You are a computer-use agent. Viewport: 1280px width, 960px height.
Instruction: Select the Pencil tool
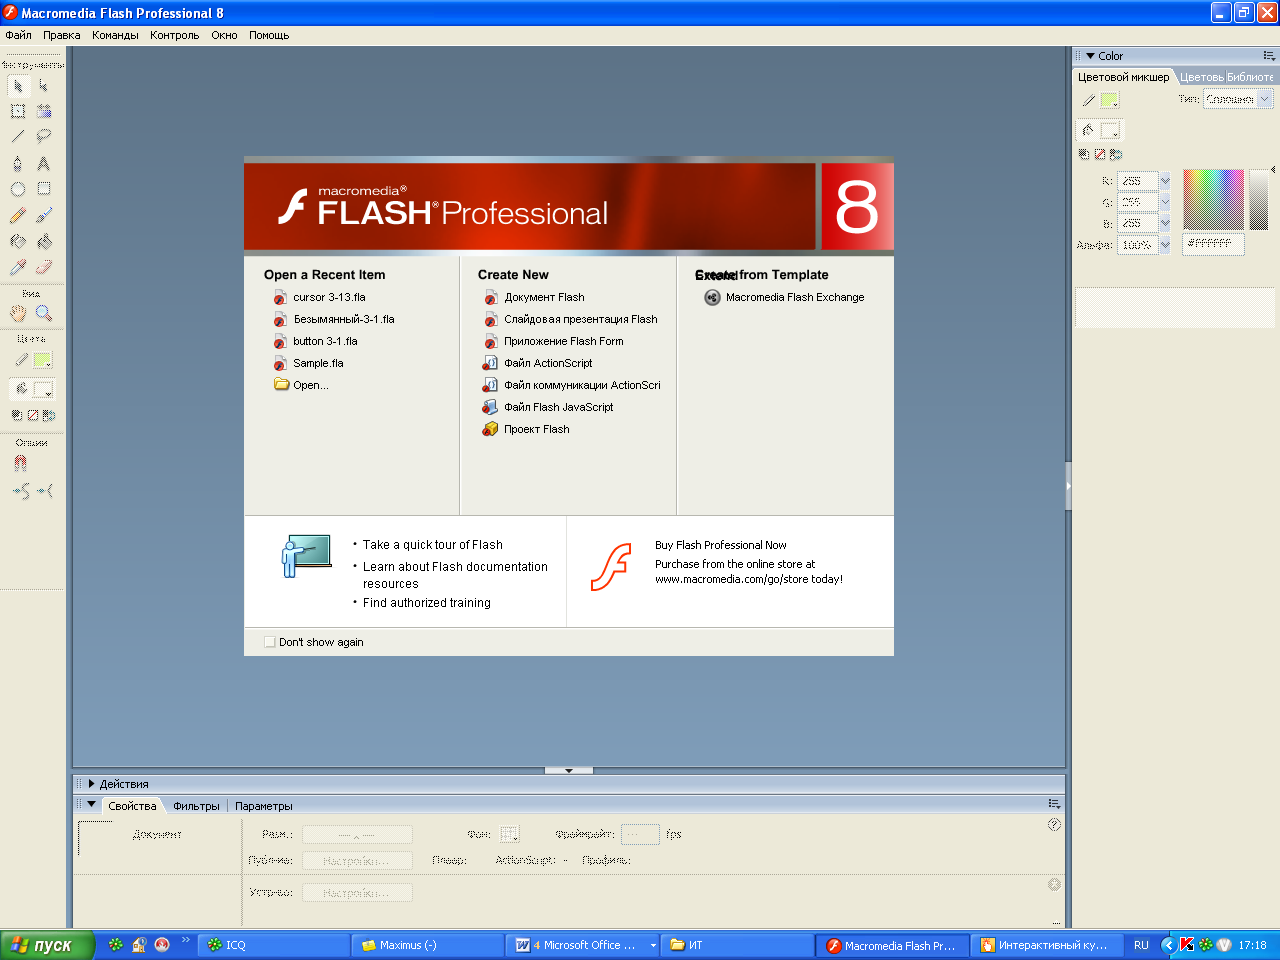point(18,215)
